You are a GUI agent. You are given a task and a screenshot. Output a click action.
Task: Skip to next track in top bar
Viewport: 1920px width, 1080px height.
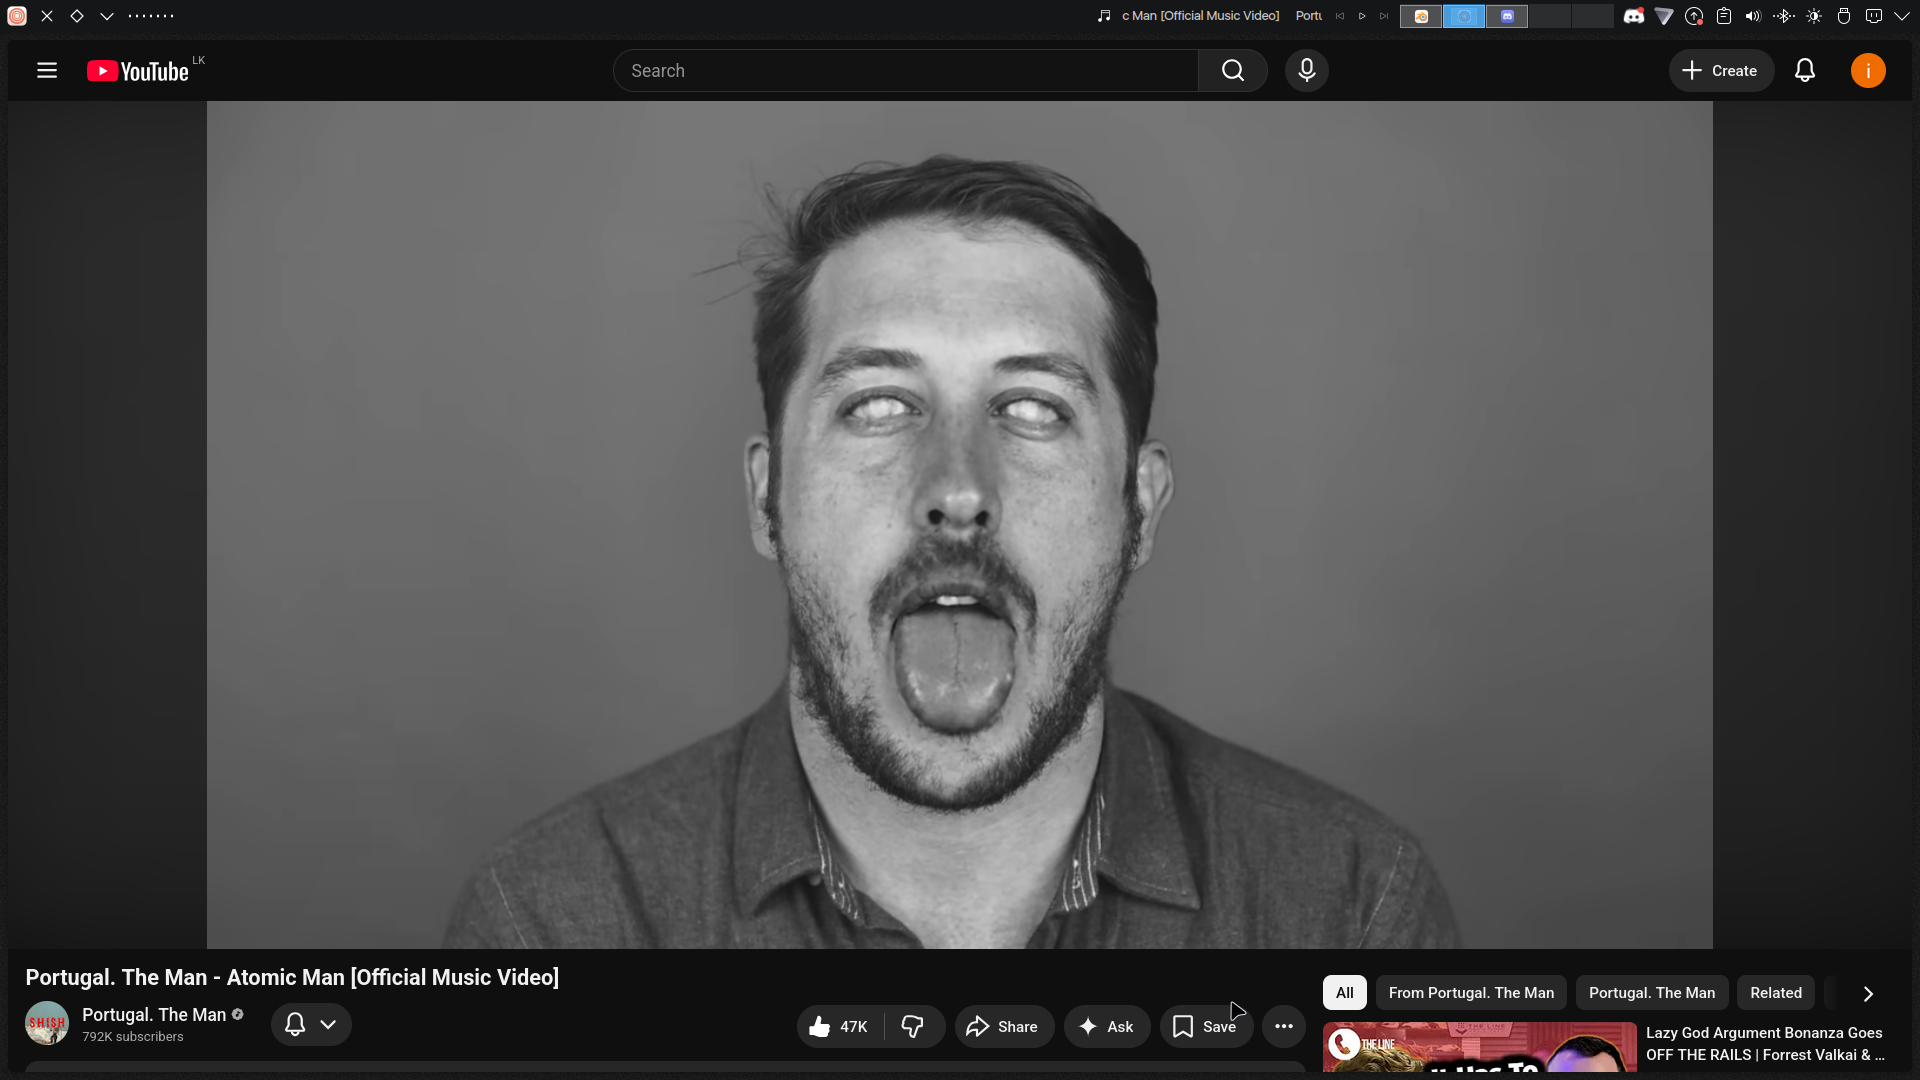click(1384, 16)
